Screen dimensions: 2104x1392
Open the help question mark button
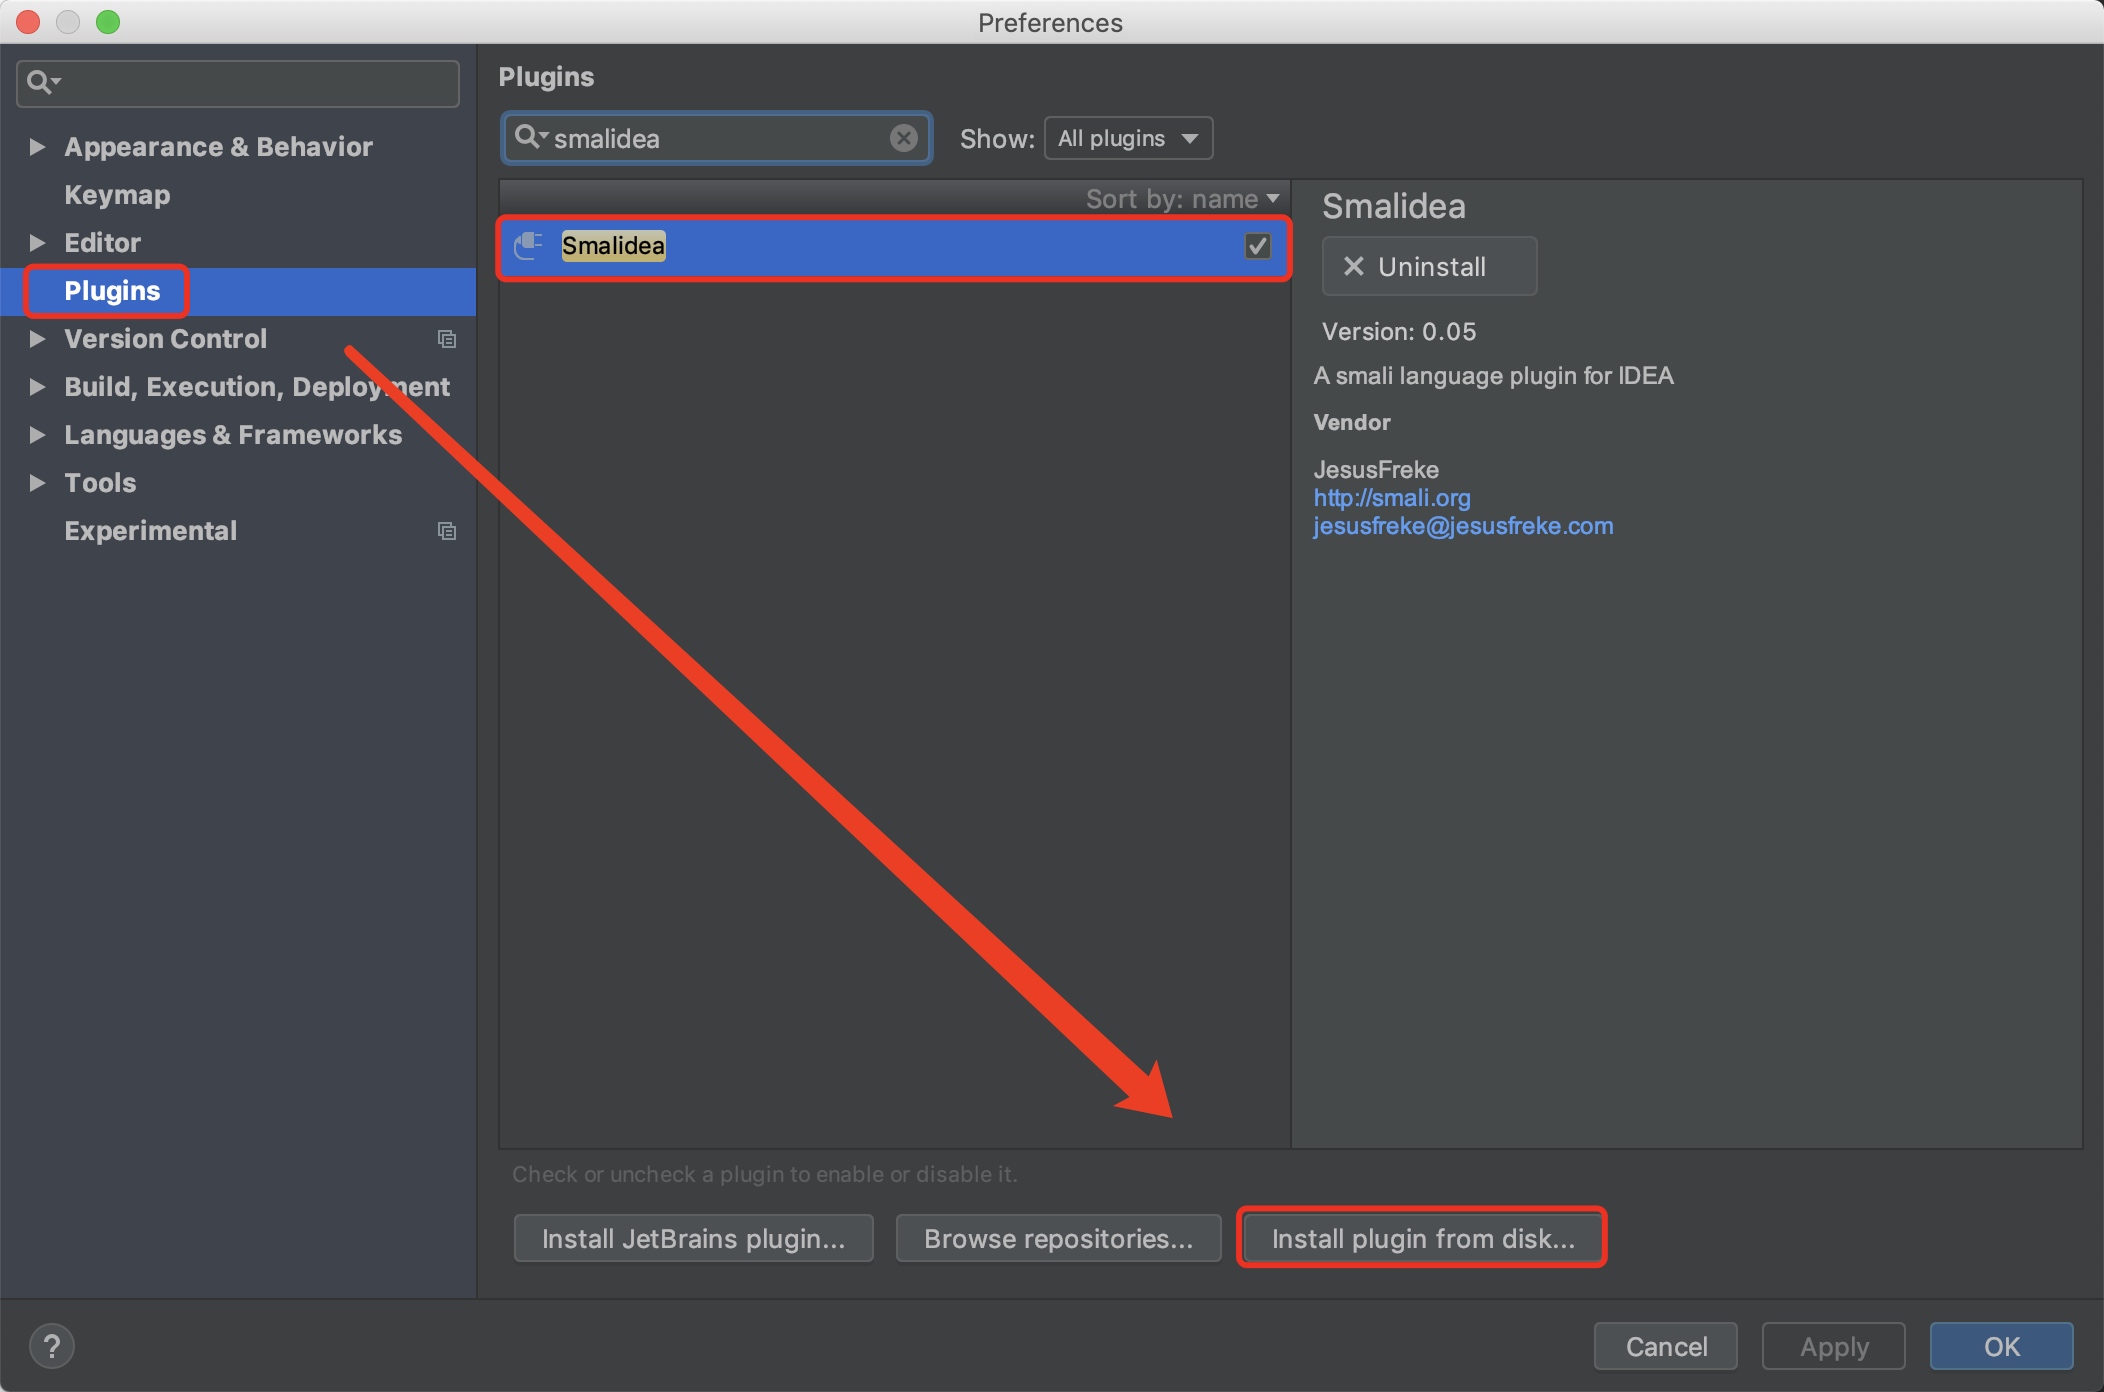click(x=52, y=1346)
